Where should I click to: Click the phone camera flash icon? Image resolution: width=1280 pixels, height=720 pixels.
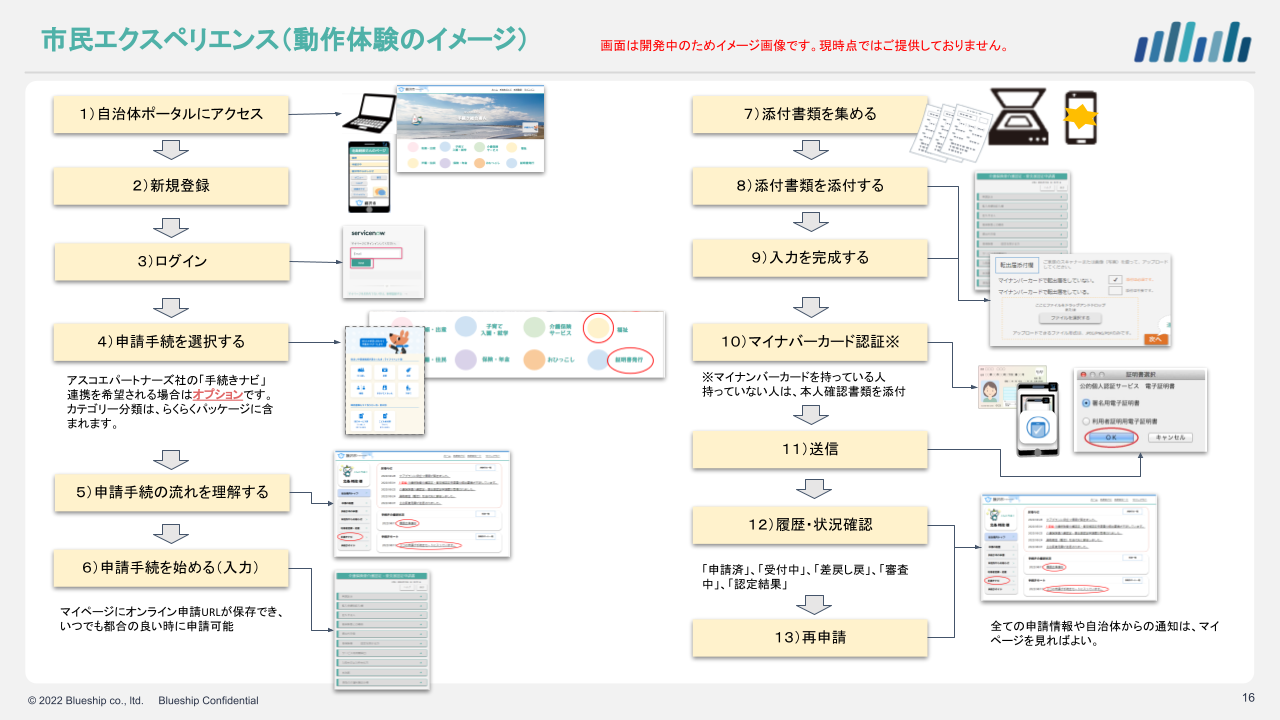(x=1080, y=118)
